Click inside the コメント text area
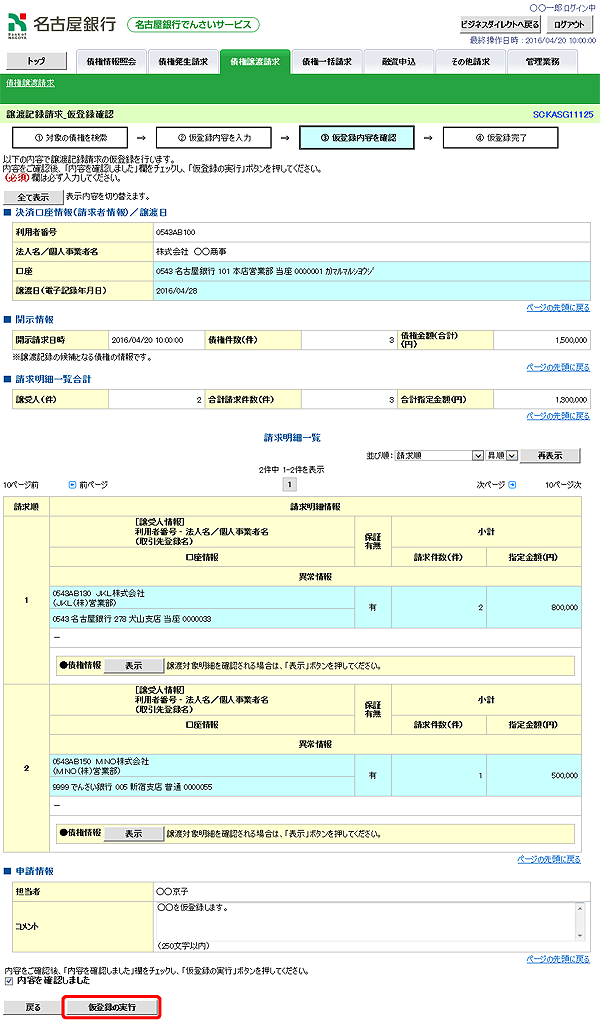 pos(366,921)
